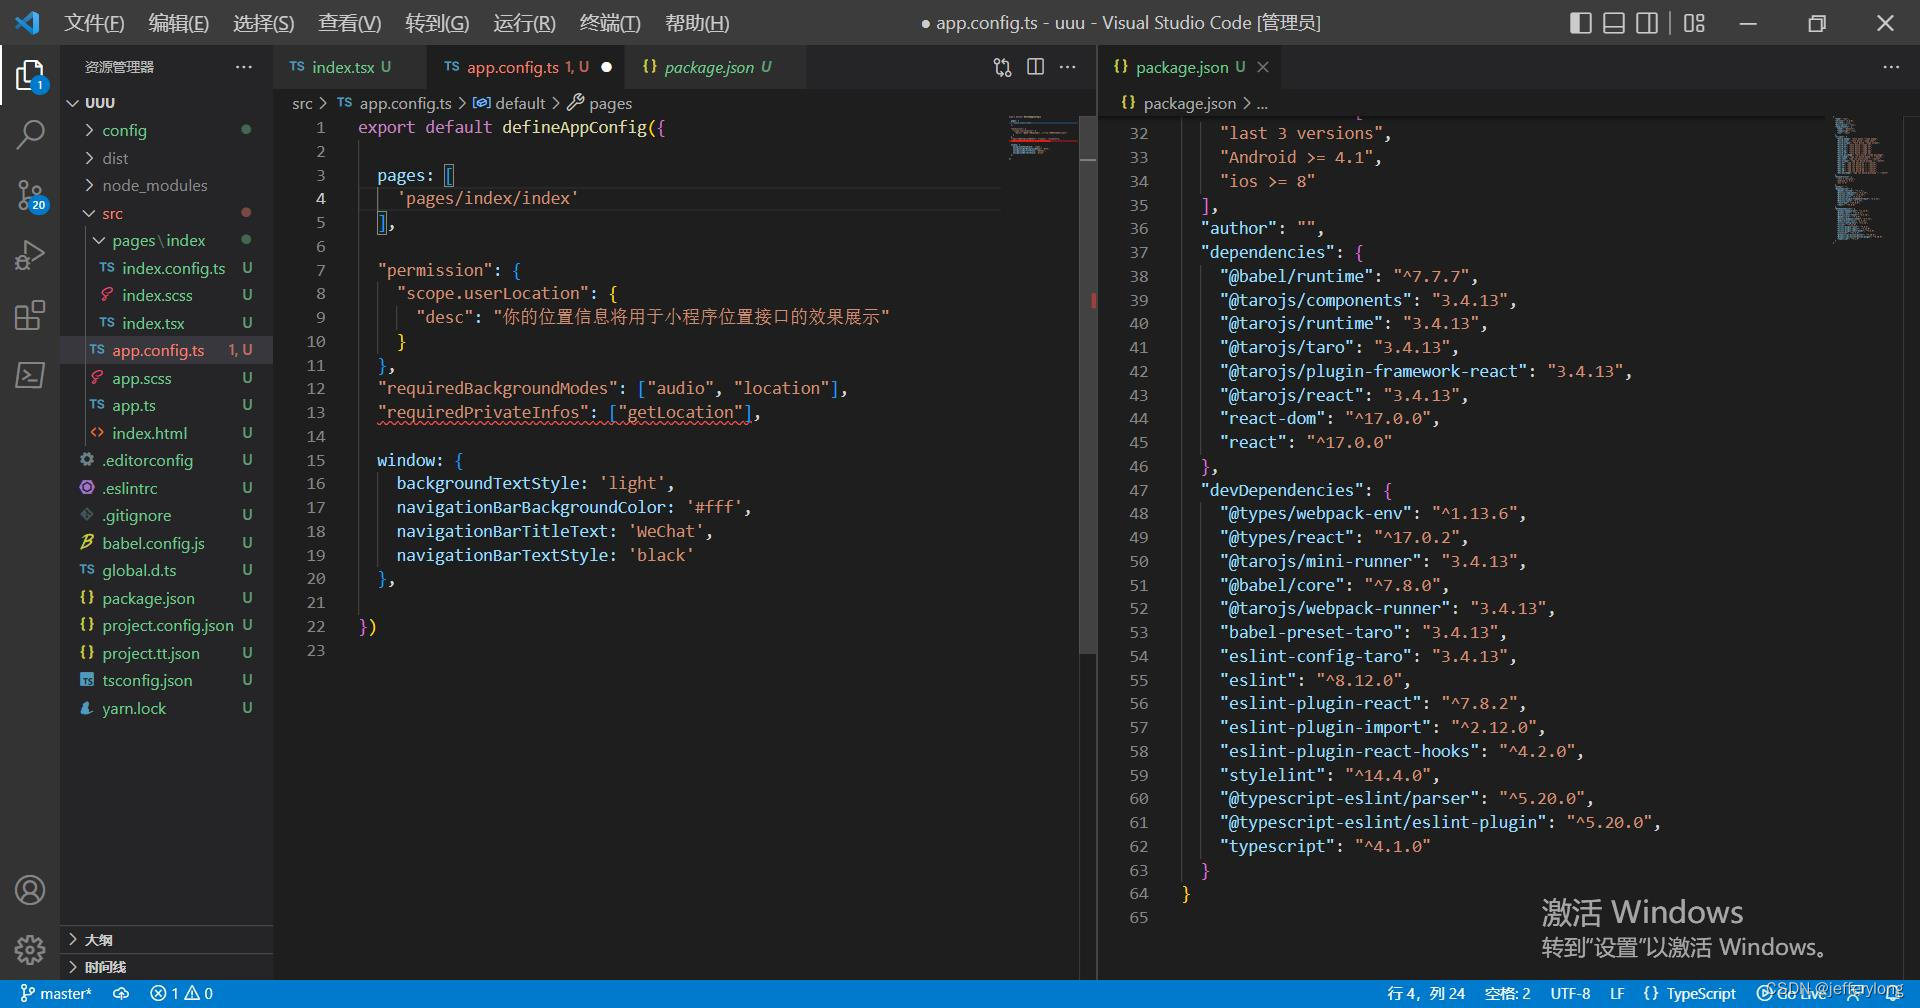The image size is (1920, 1008).
Task: Open the Run and Debug view
Action: click(30, 255)
